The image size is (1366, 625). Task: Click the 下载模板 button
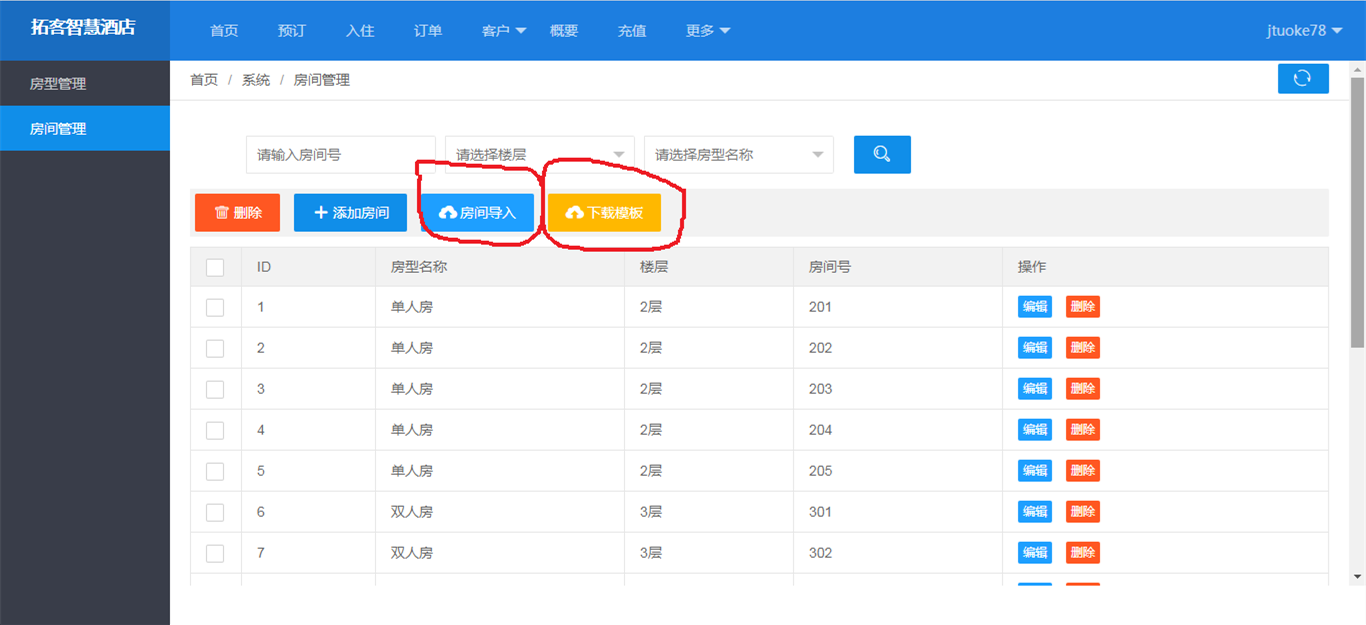[x=604, y=213]
